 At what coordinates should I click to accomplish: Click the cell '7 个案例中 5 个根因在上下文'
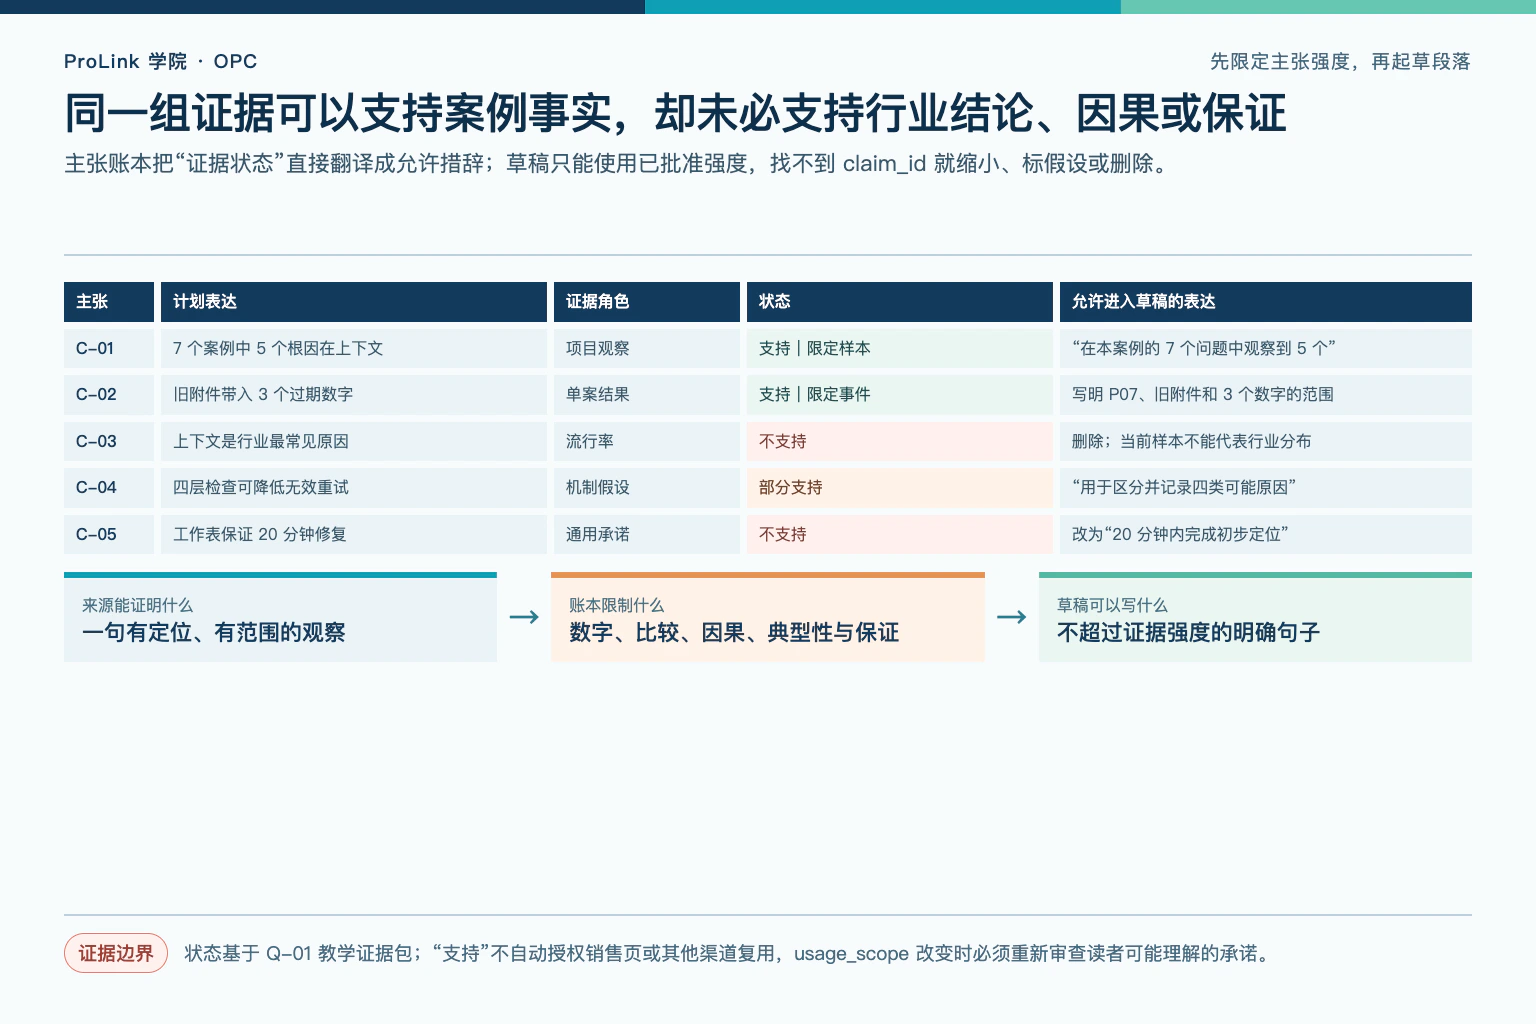pos(354,348)
